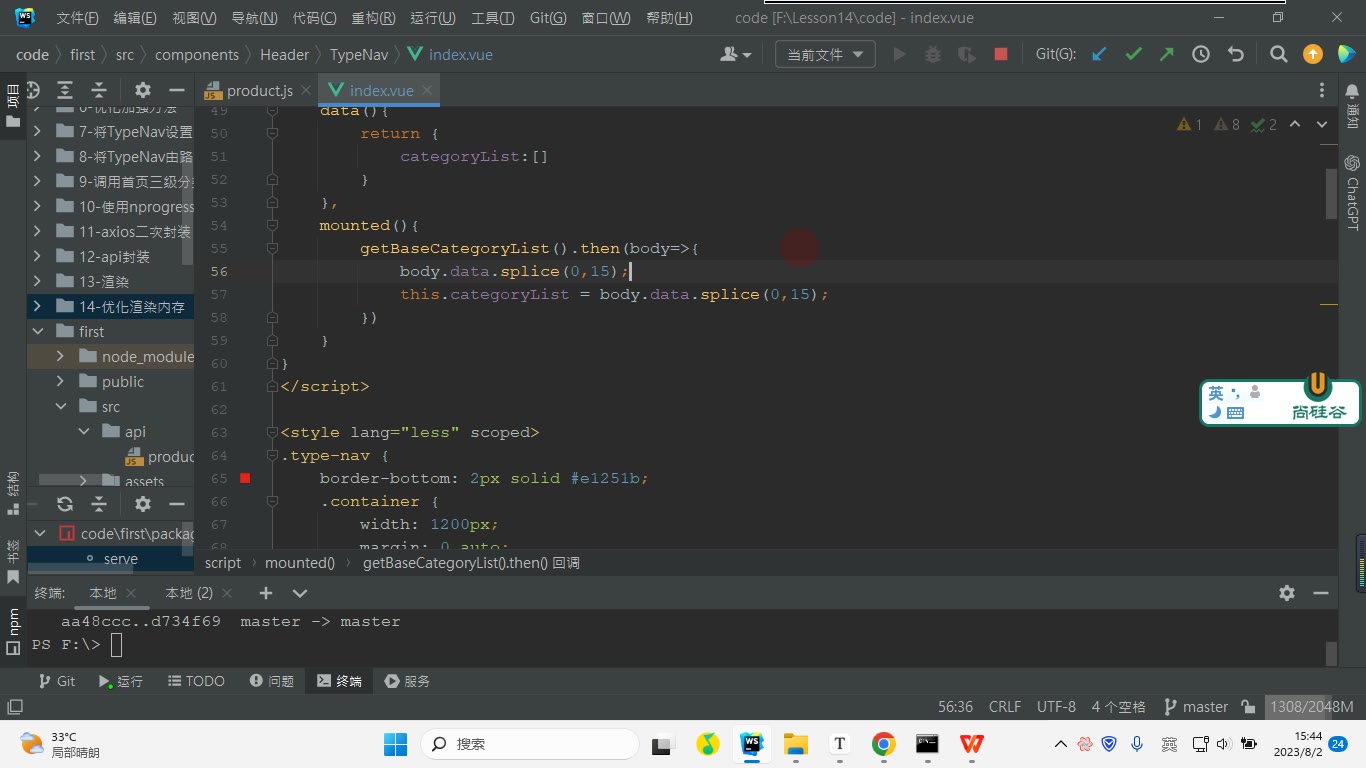The width and height of the screenshot is (1366, 768).
Task: Update project with the blue Git arrow
Action: pyautogui.click(x=1099, y=55)
